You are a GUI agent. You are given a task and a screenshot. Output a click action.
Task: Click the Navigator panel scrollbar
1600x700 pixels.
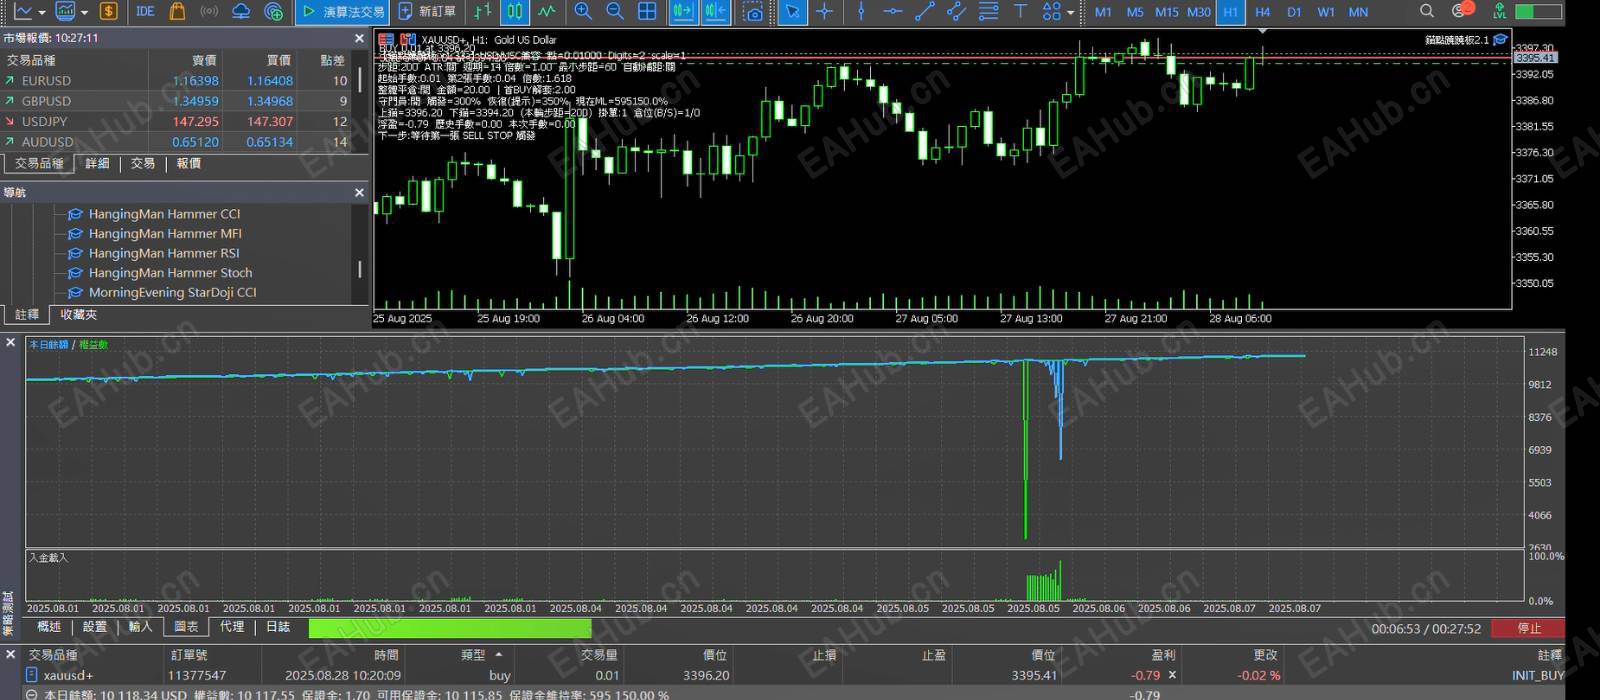coord(359,269)
